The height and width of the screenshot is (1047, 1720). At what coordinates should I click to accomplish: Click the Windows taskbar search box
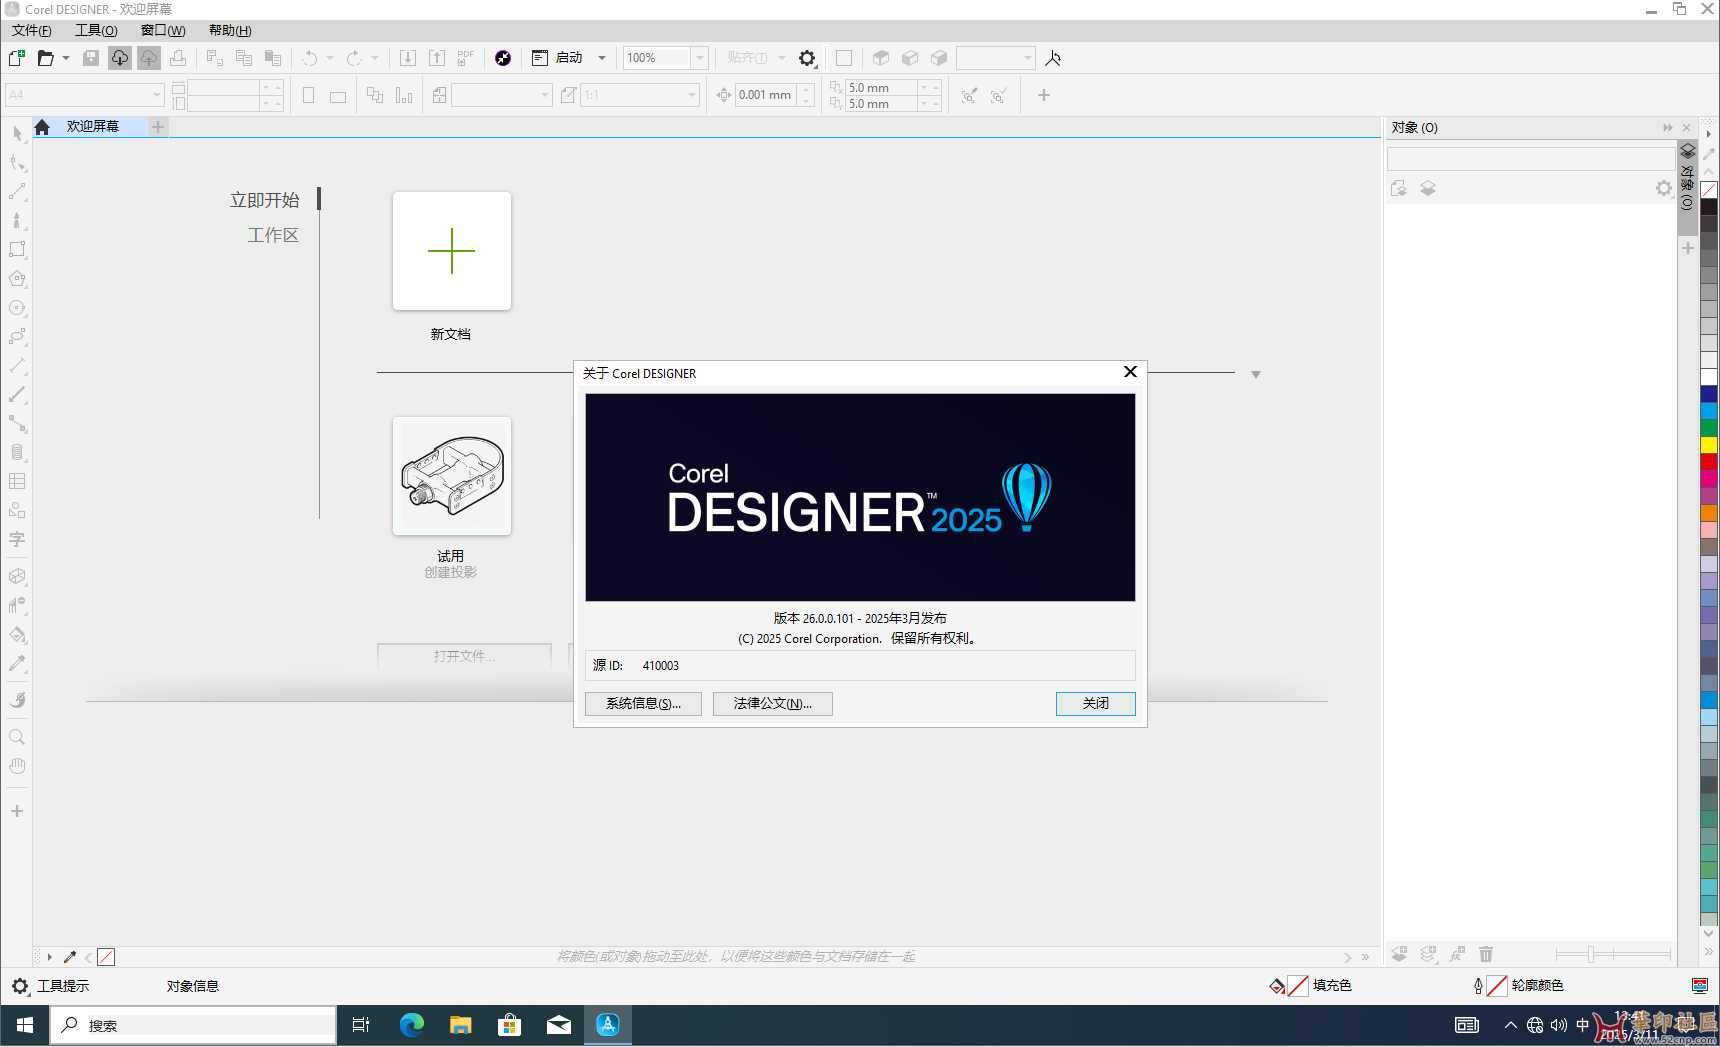coord(193,1025)
